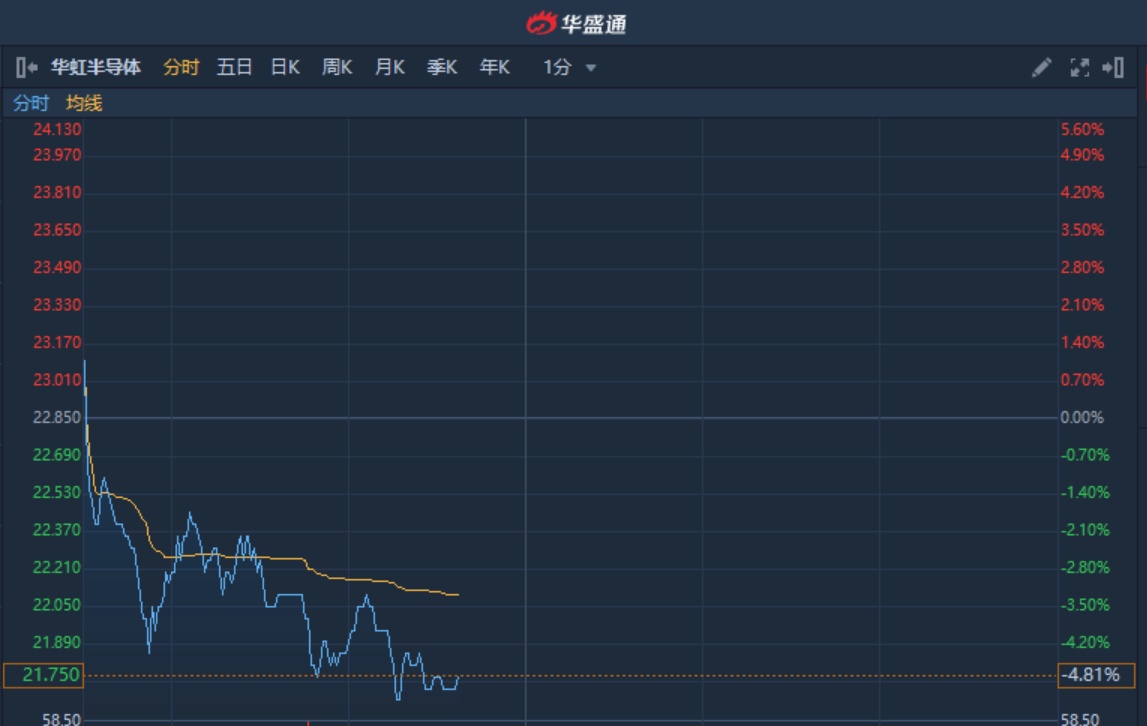Open the 日K chart tab
Screen dimensions: 1147x726
pyautogui.click(x=285, y=68)
